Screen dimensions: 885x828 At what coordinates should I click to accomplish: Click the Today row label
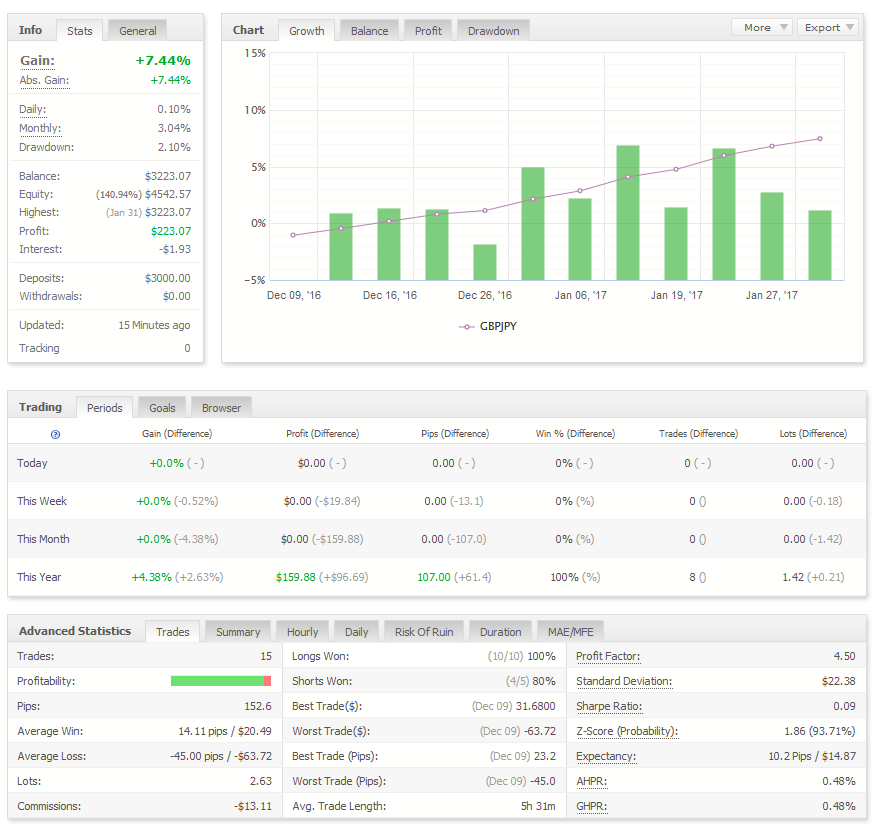pyautogui.click(x=32, y=463)
